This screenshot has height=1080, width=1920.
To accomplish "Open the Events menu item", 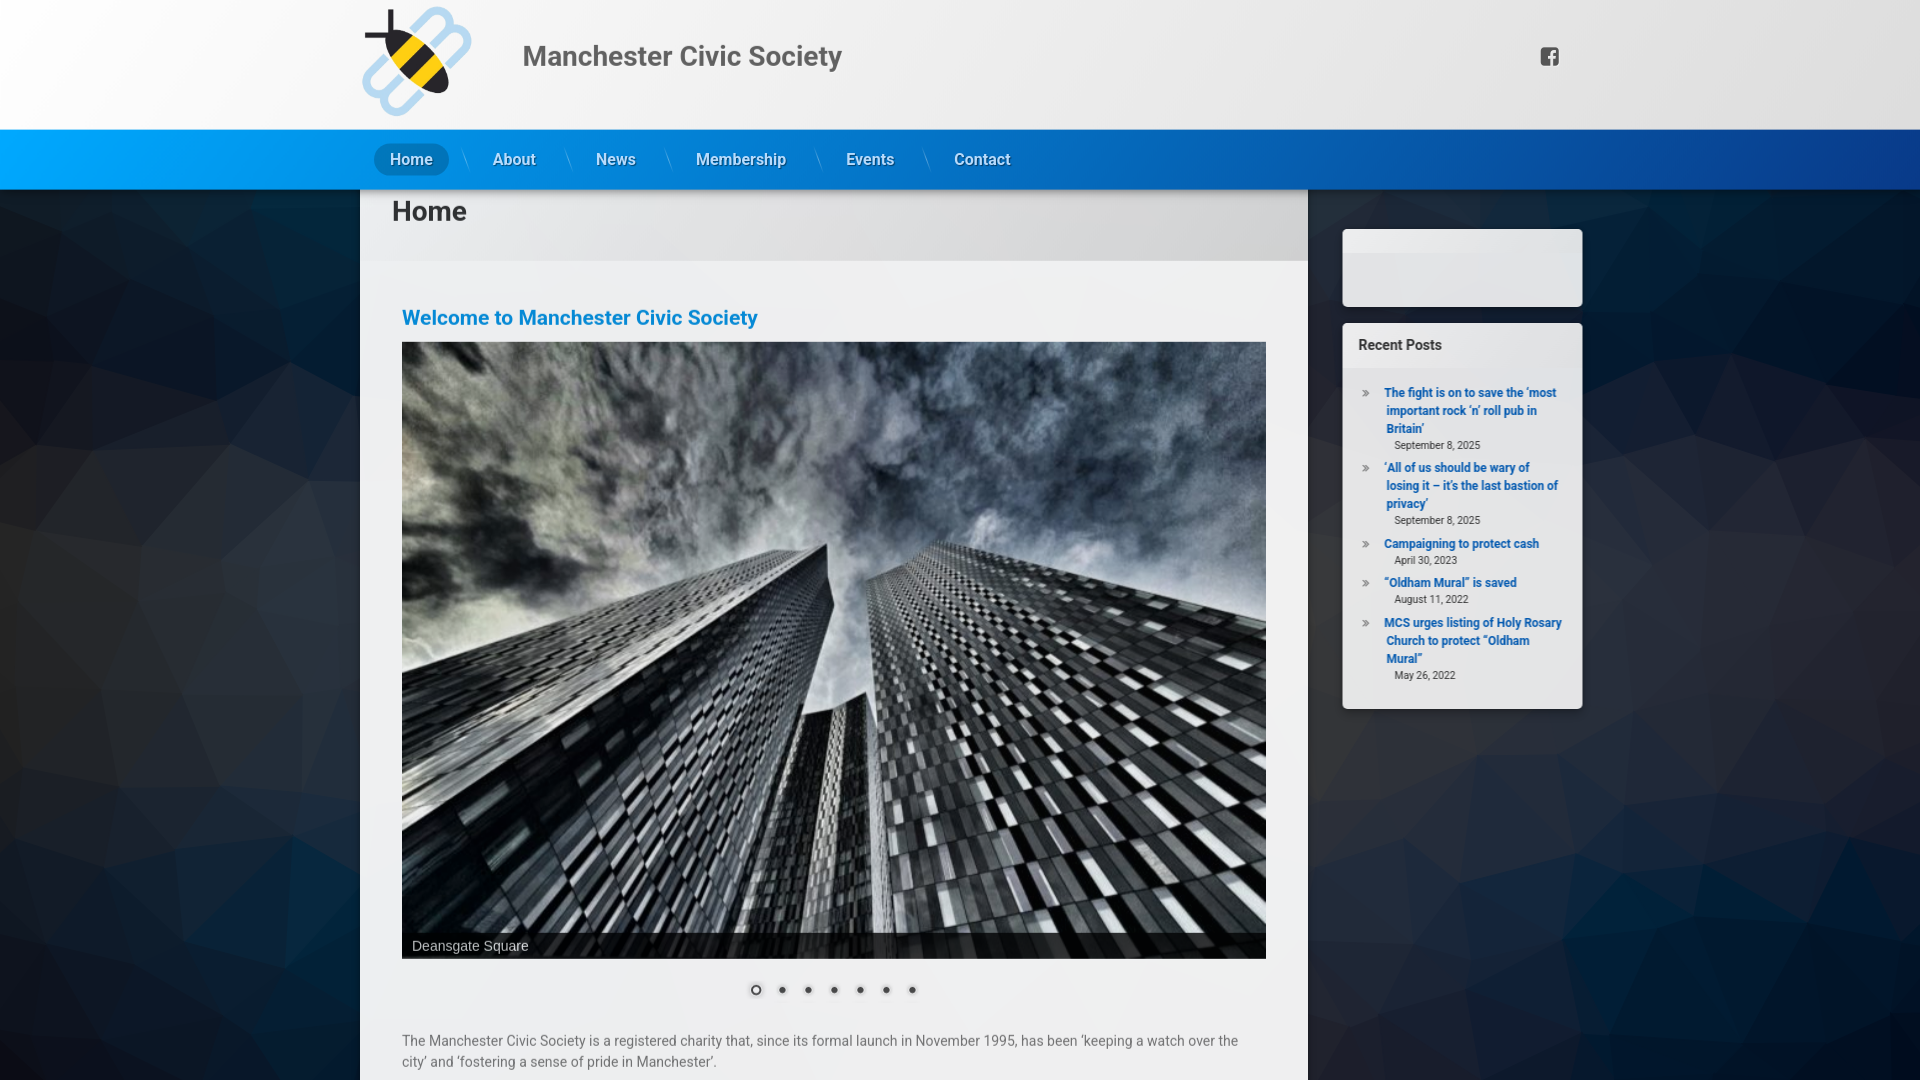I will click(870, 160).
